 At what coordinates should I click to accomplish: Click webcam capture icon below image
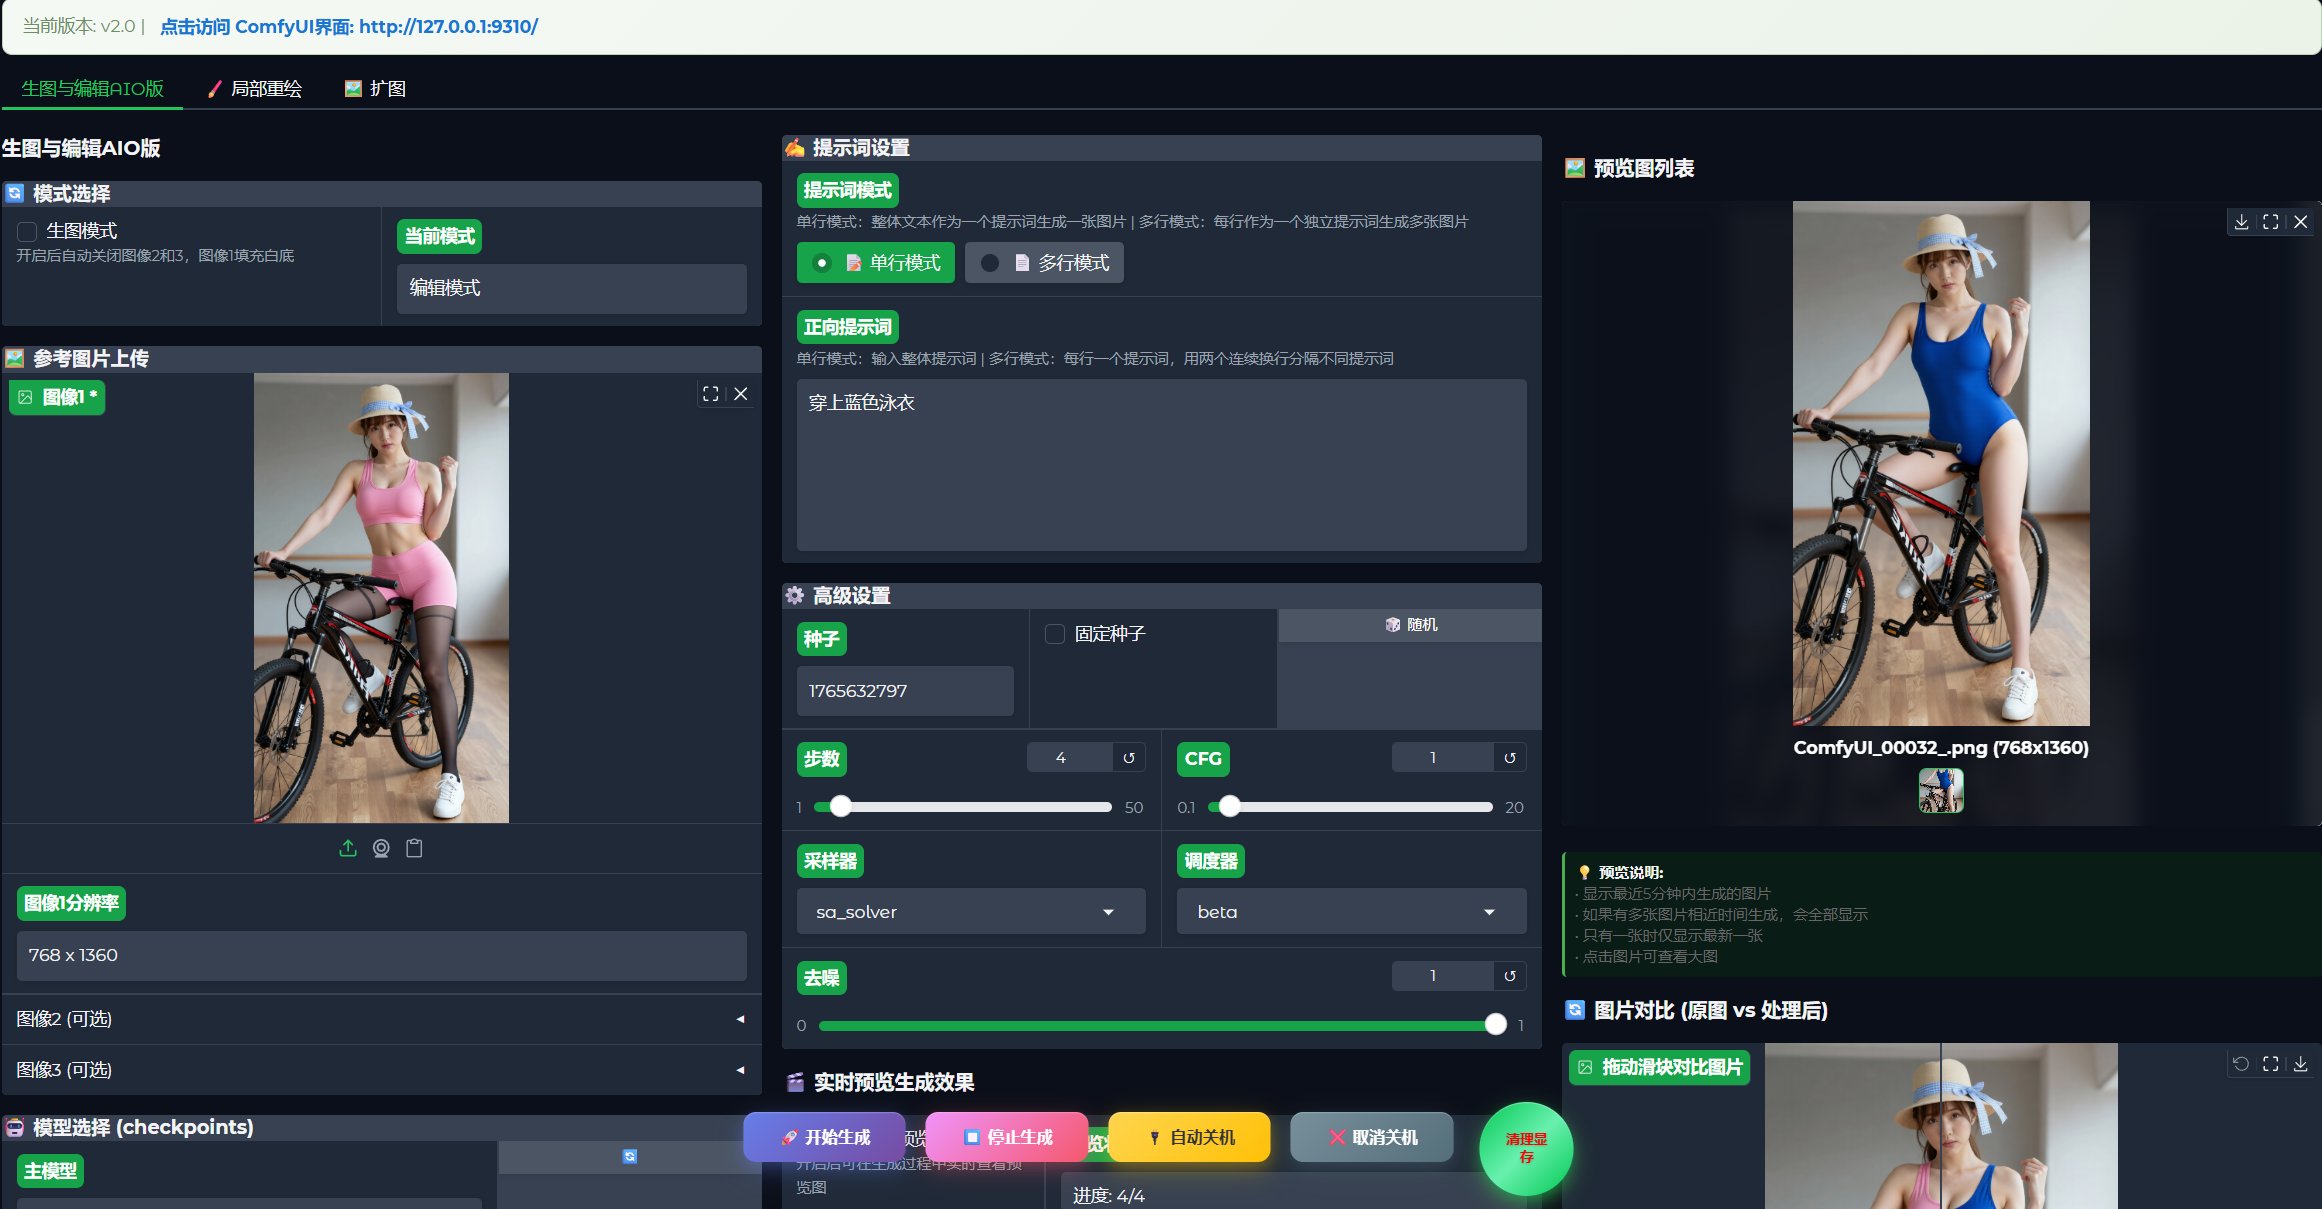coord(381,849)
